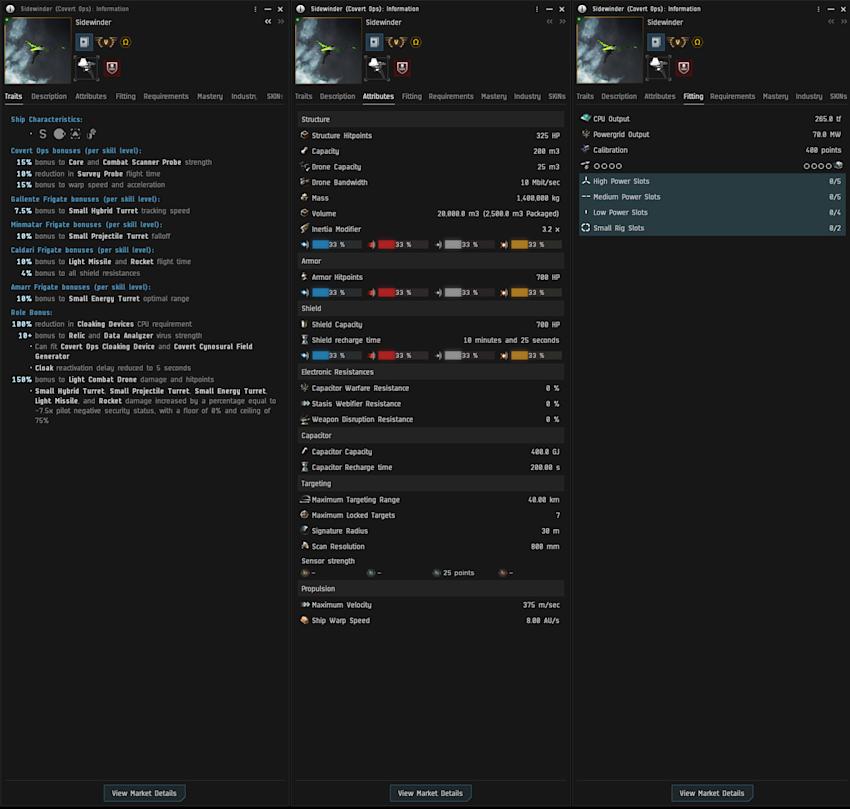Click the Signature Radius row
Image resolution: width=850 pixels, height=809 pixels.
tap(430, 531)
